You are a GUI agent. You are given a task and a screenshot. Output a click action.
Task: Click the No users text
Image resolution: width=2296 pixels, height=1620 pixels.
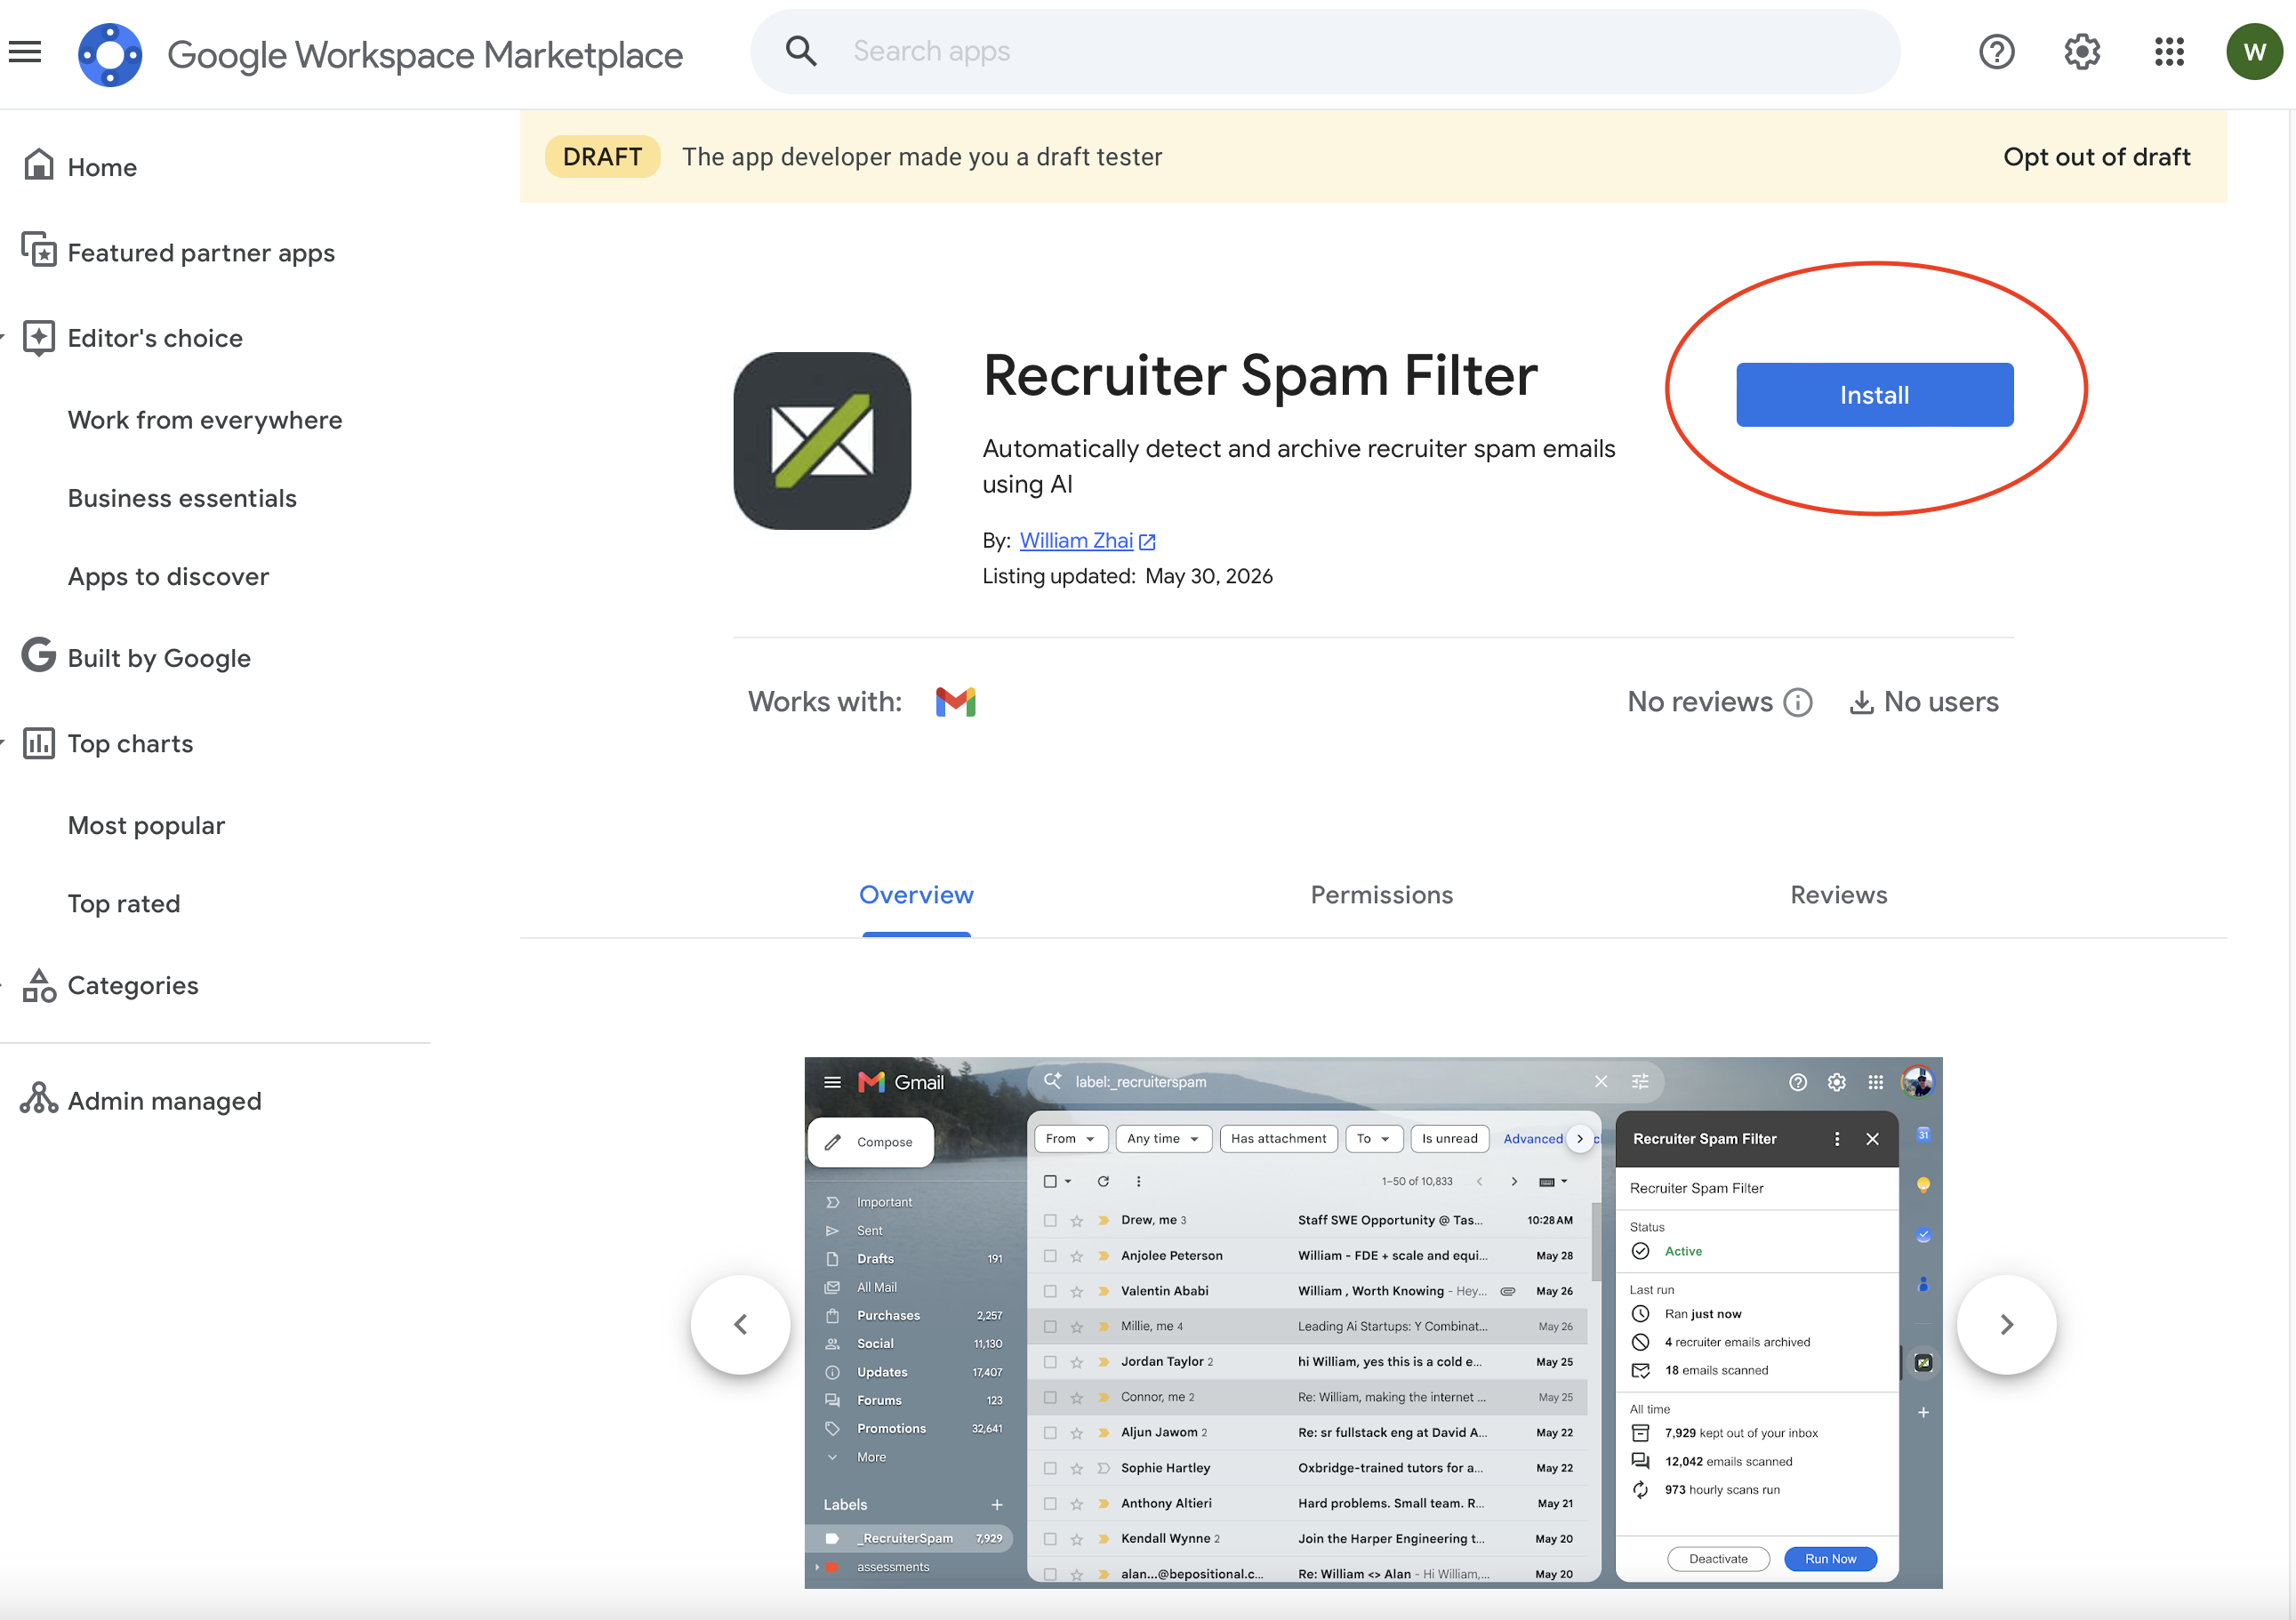[1941, 702]
